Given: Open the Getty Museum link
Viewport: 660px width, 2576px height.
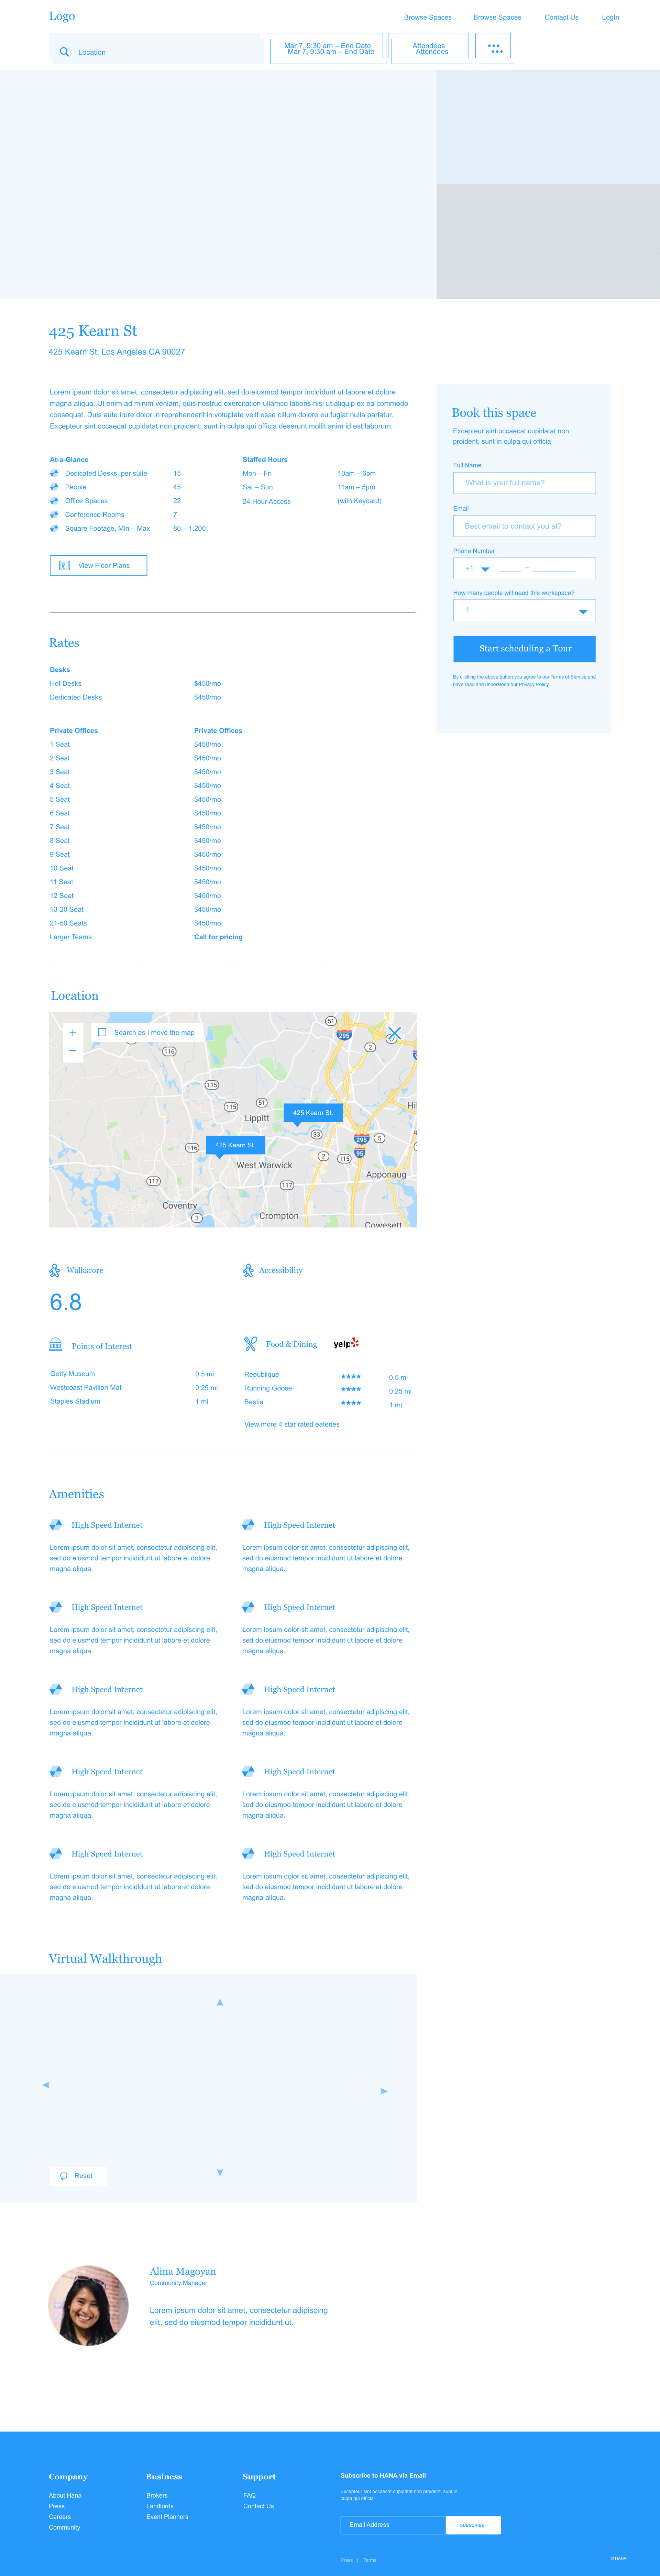Looking at the screenshot, I should pyautogui.click(x=73, y=1374).
